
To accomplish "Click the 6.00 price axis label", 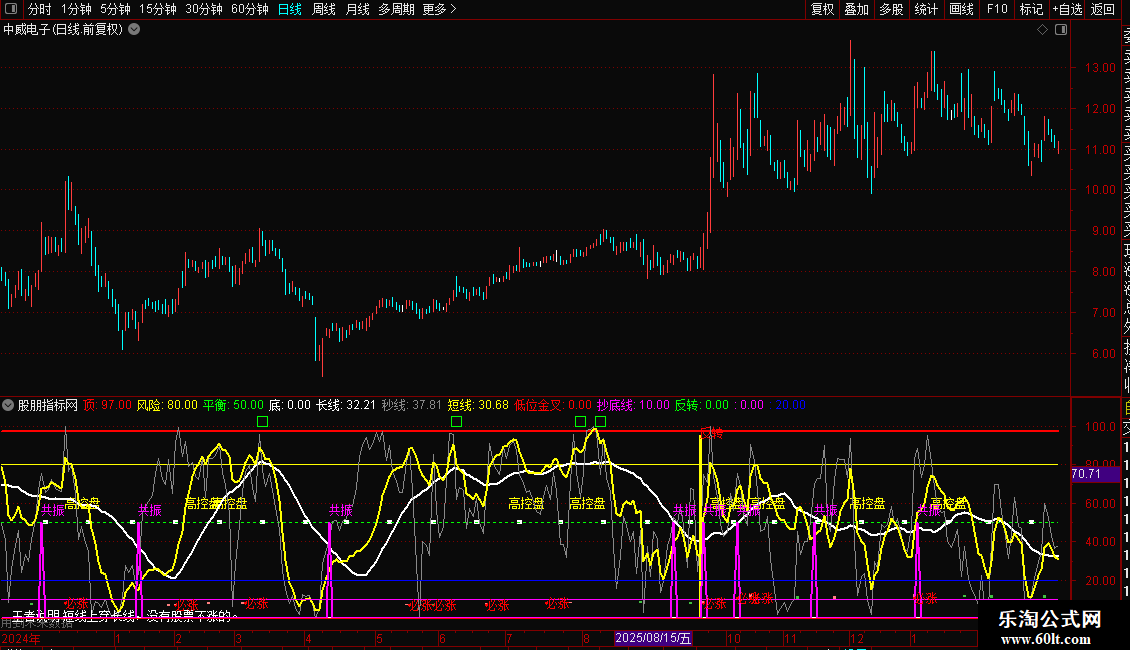I will click(1103, 354).
